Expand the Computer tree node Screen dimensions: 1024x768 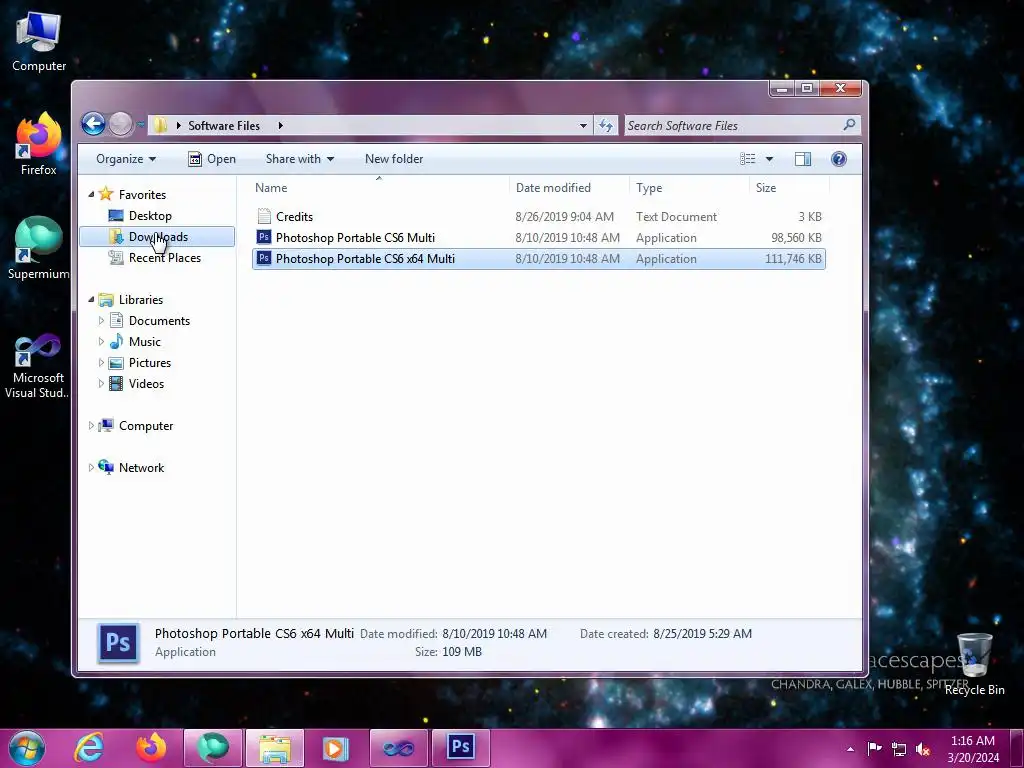[x=91, y=426]
